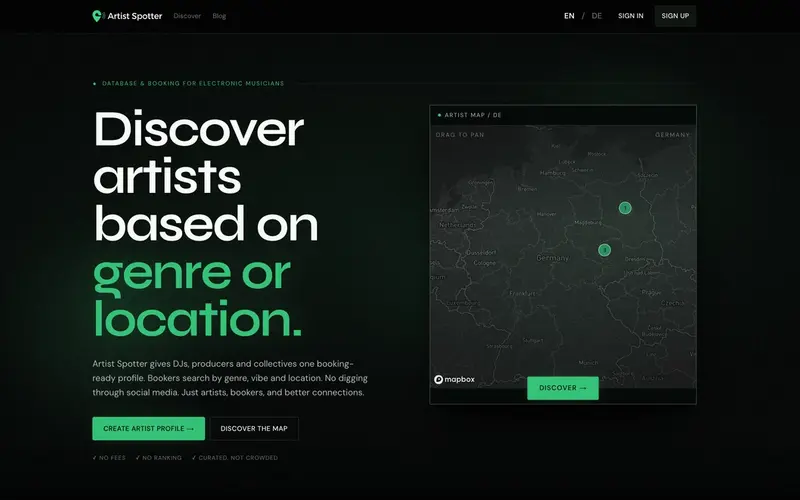Screen dimensions: 800x500
Task: Open the Discover navigation link
Action: pyautogui.click(x=187, y=16)
